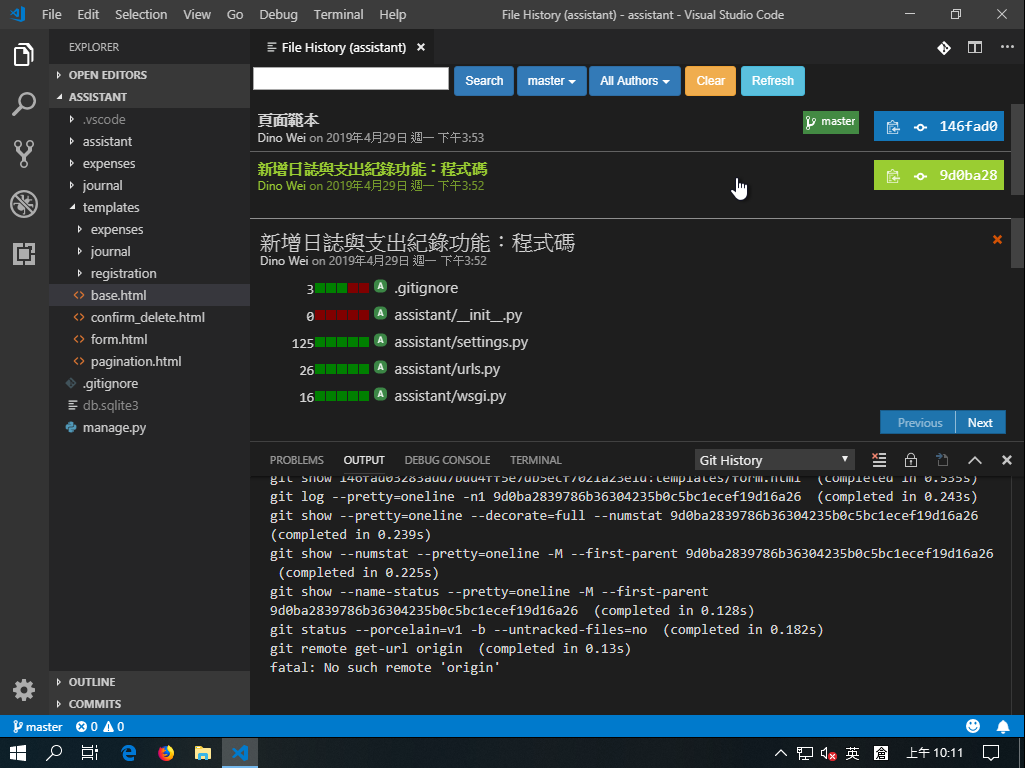
Task: Open the Source Control view
Action: [24, 153]
